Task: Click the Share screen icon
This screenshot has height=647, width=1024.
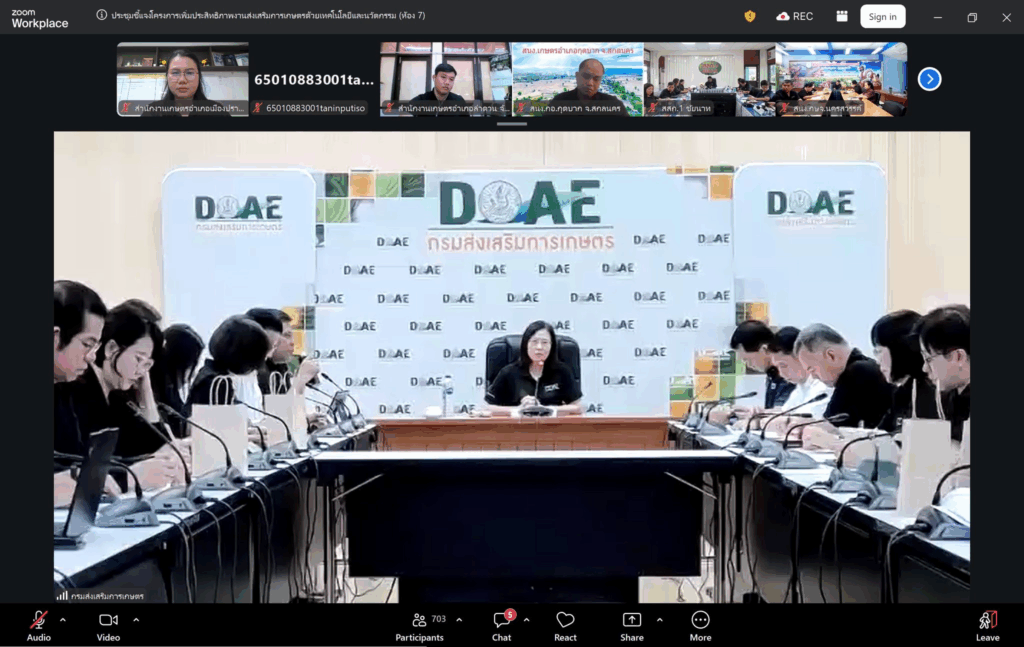Action: pos(632,625)
